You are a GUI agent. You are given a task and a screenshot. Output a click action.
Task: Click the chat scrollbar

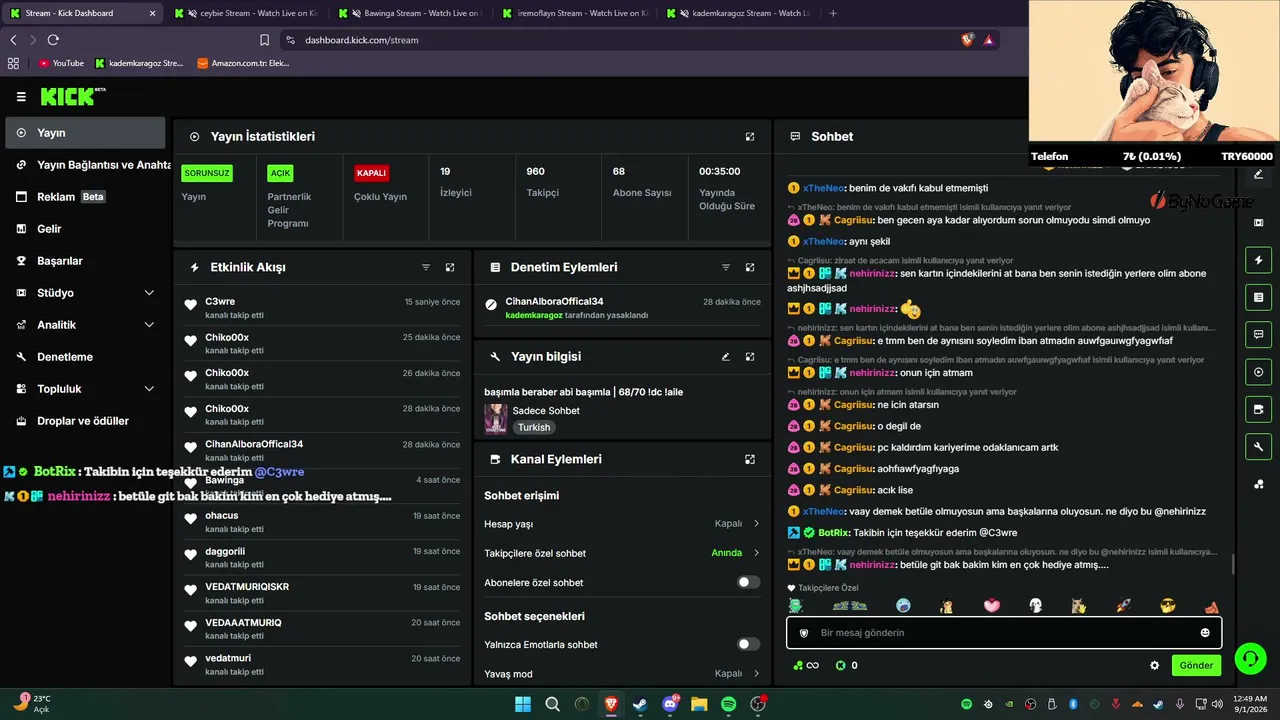pyautogui.click(x=1233, y=565)
